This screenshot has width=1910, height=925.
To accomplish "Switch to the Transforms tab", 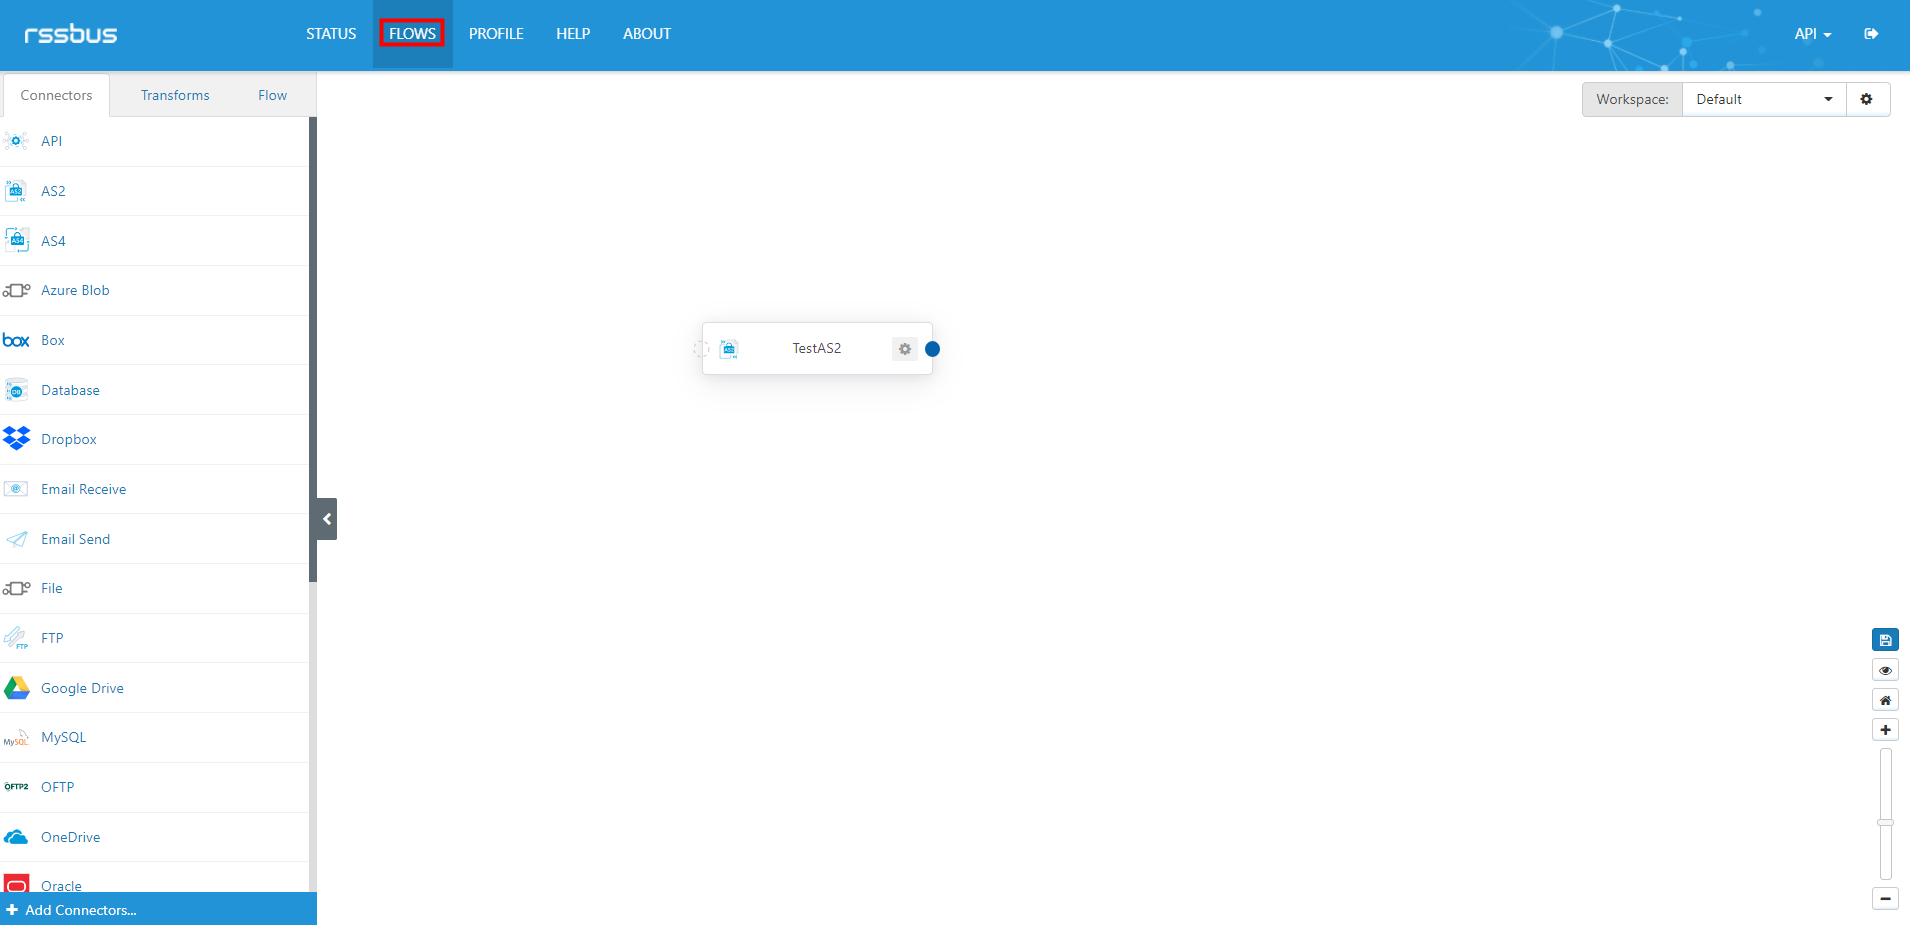I will pos(175,95).
